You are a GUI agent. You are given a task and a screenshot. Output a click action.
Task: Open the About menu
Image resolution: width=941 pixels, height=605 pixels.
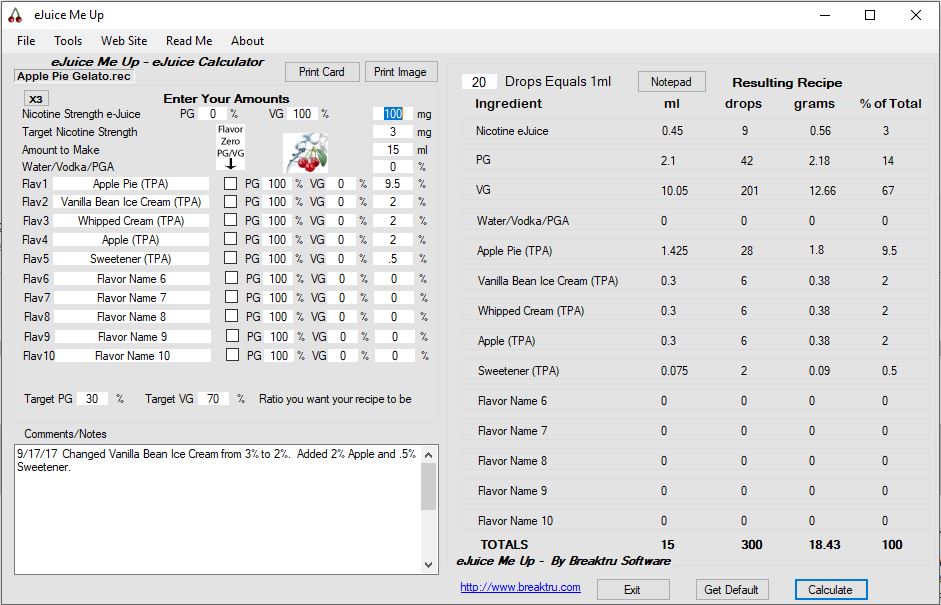point(247,41)
